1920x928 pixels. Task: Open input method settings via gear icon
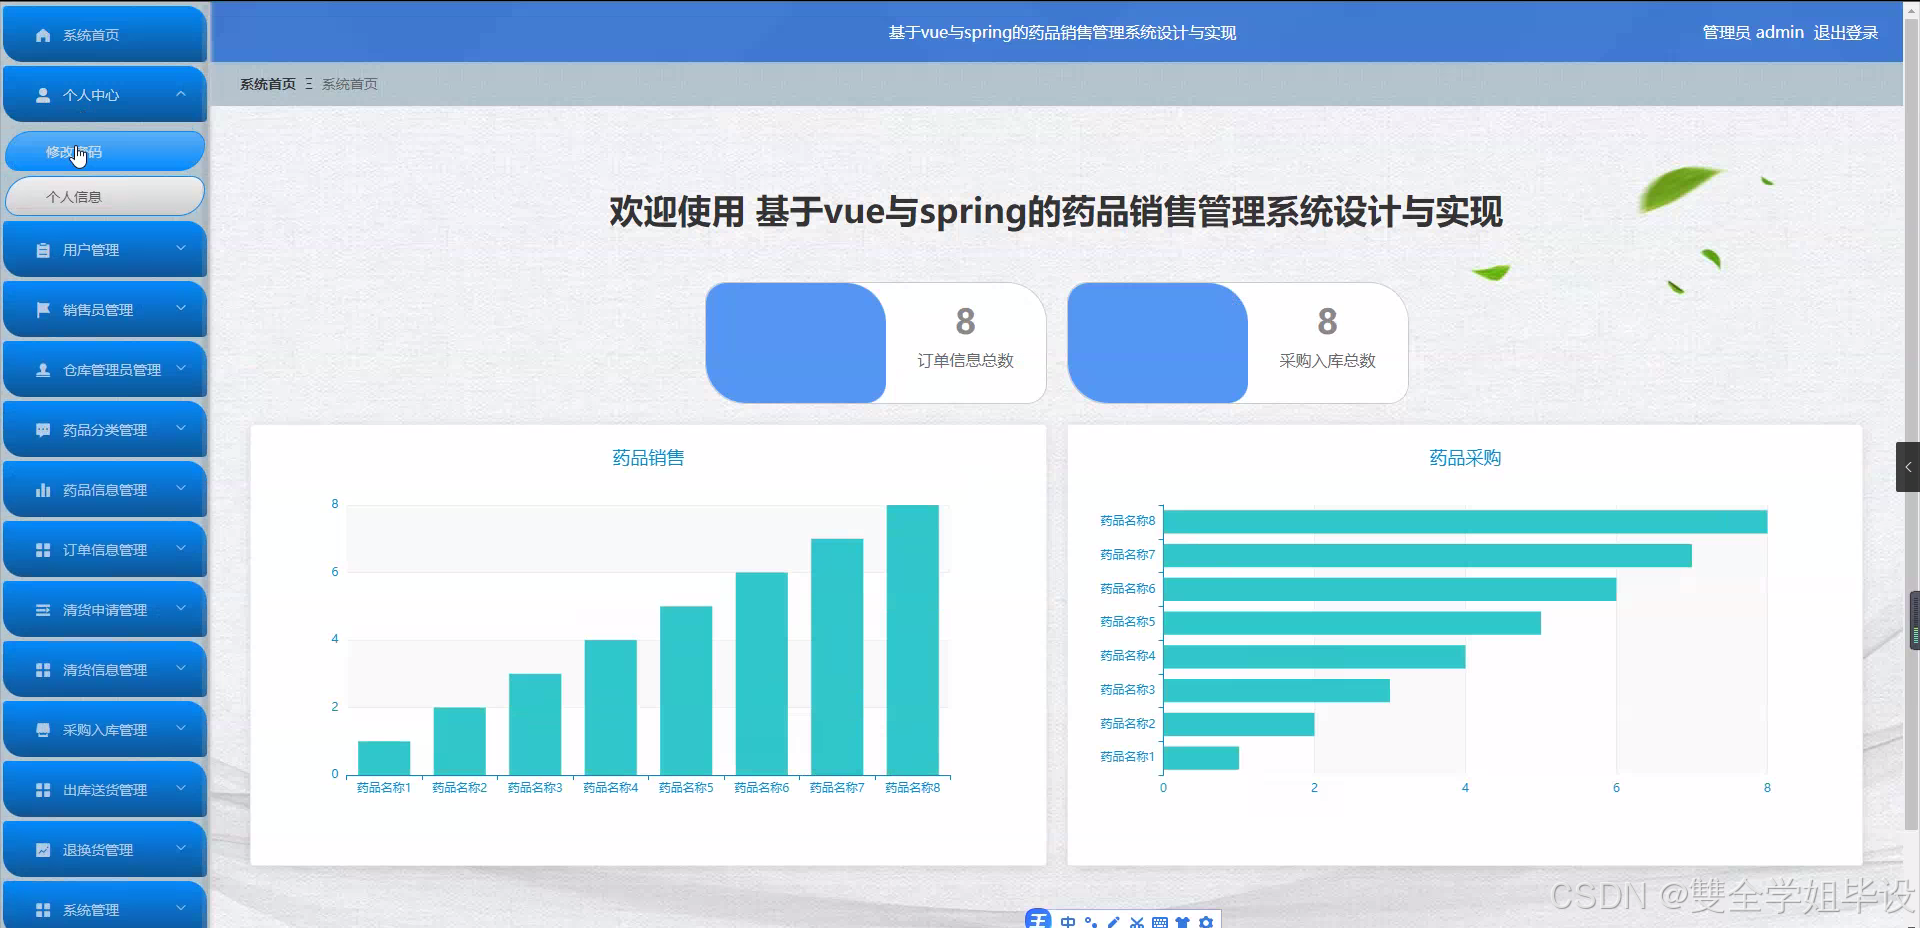(1207, 921)
